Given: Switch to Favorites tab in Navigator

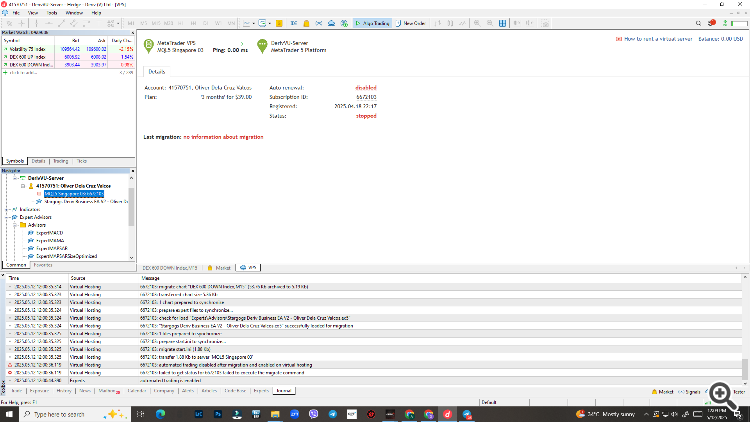Looking at the screenshot, I should pos(43,265).
